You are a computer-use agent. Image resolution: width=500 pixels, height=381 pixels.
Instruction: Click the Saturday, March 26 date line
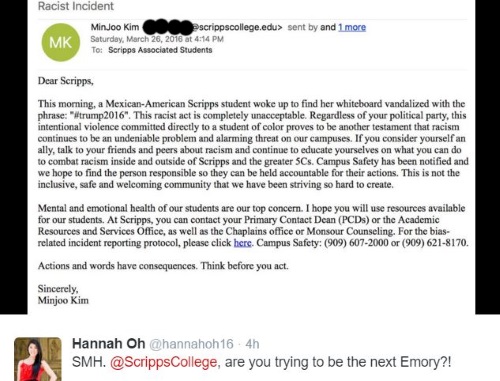coord(157,39)
